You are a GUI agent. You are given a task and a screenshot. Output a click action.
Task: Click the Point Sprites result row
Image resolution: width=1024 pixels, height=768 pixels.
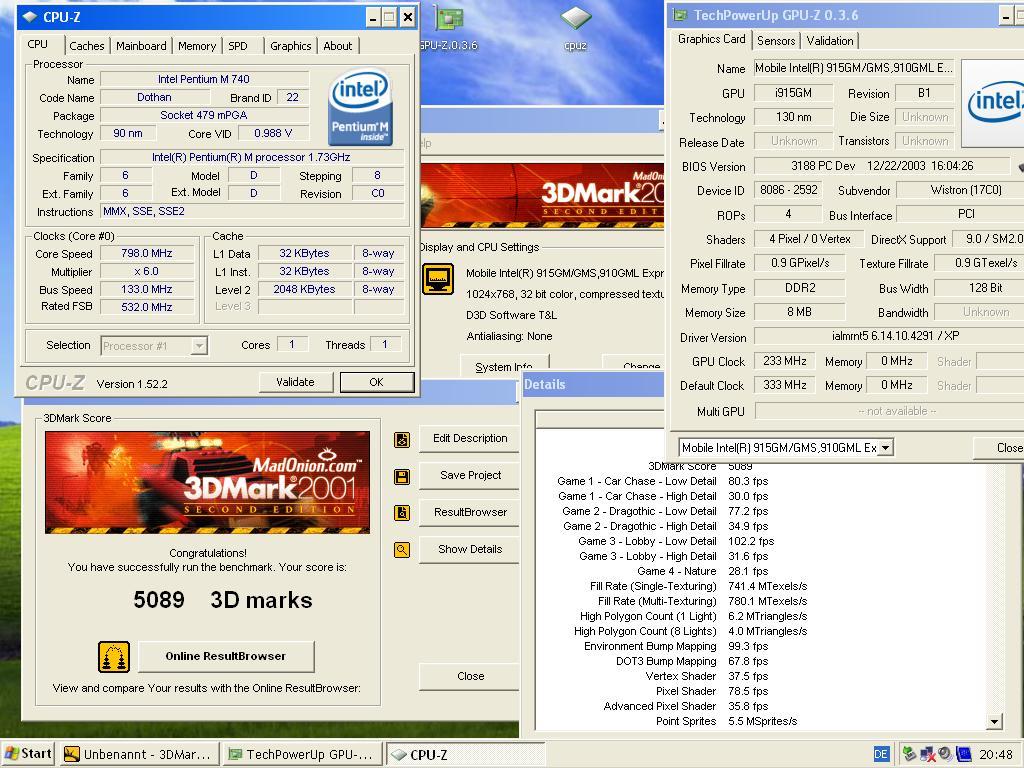click(x=726, y=722)
